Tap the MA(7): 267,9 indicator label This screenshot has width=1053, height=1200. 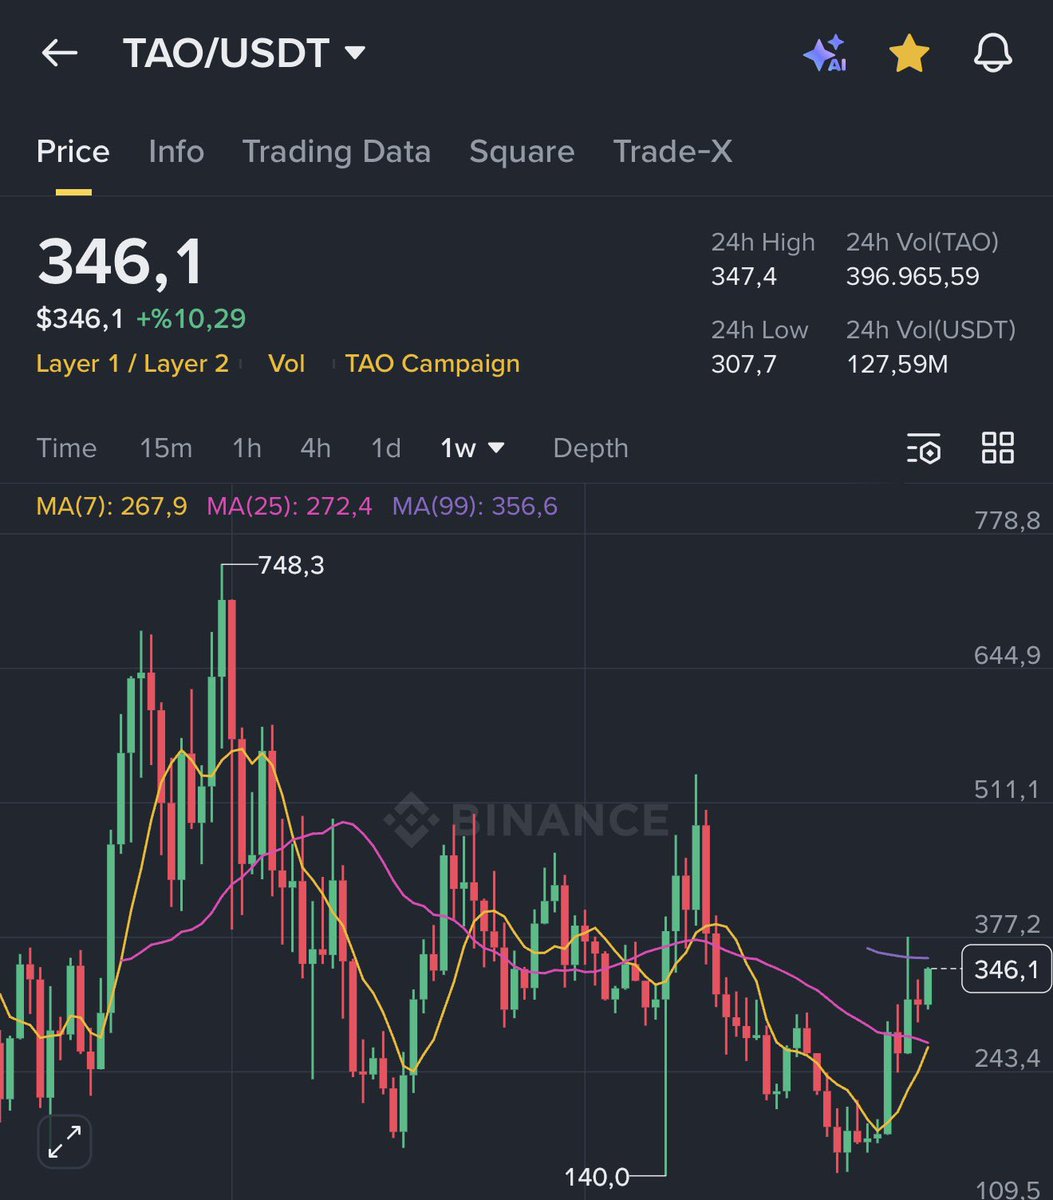tap(111, 506)
